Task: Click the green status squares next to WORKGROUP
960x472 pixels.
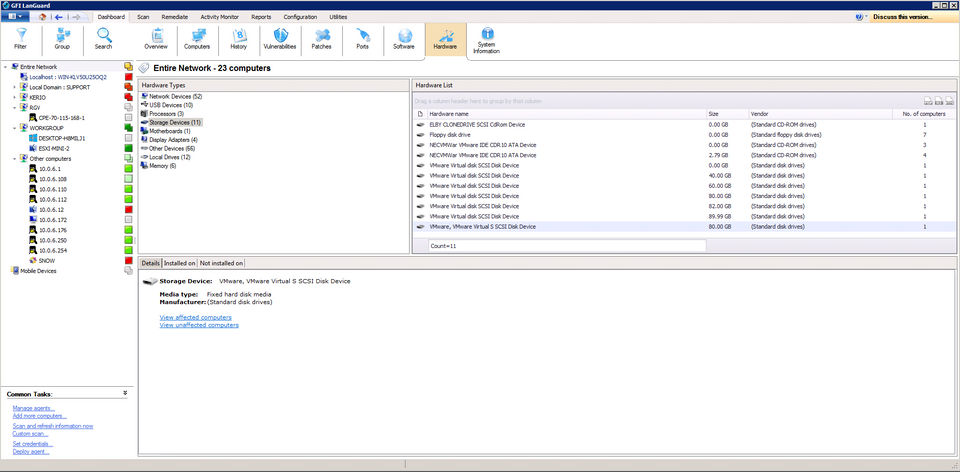Action: pos(129,128)
